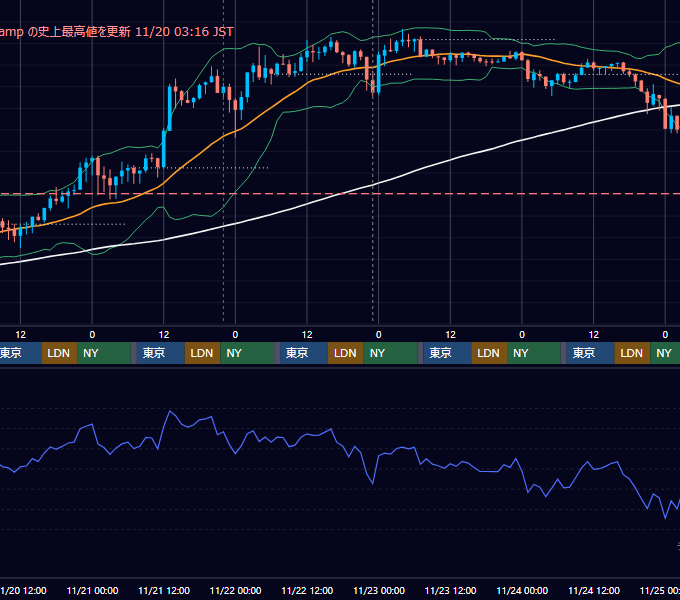Click the 東京 session block covering 11/24 12:00
The height and width of the screenshot is (600, 680).
pos(590,353)
